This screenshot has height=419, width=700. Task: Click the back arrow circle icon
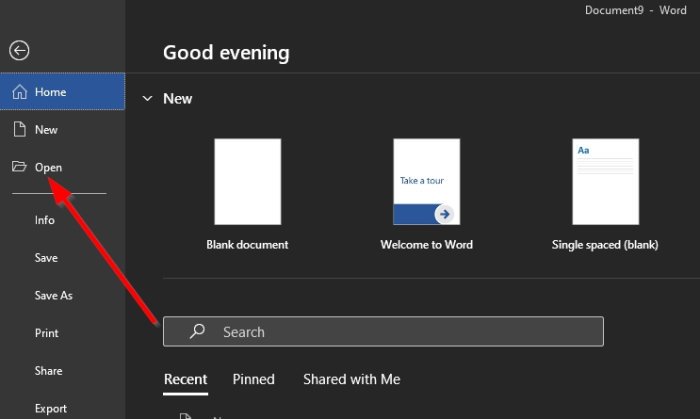click(18, 51)
